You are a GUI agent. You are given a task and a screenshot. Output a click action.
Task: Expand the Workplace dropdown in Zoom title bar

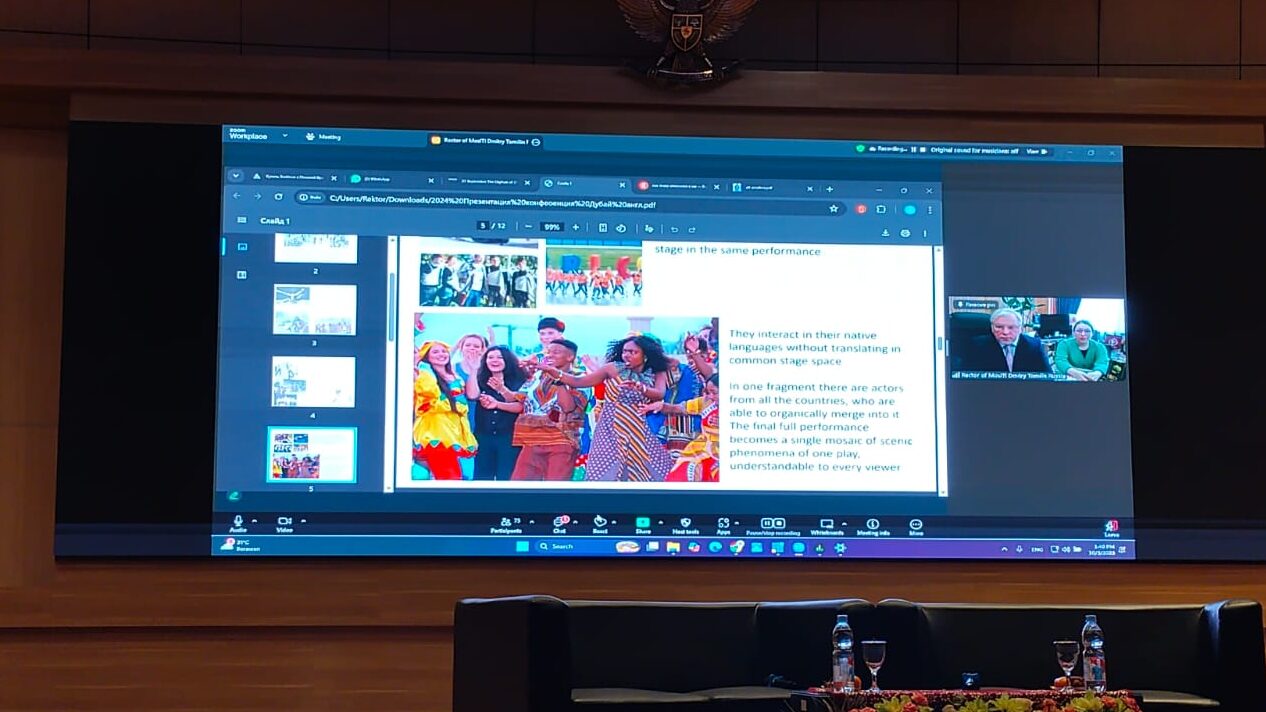pos(285,135)
